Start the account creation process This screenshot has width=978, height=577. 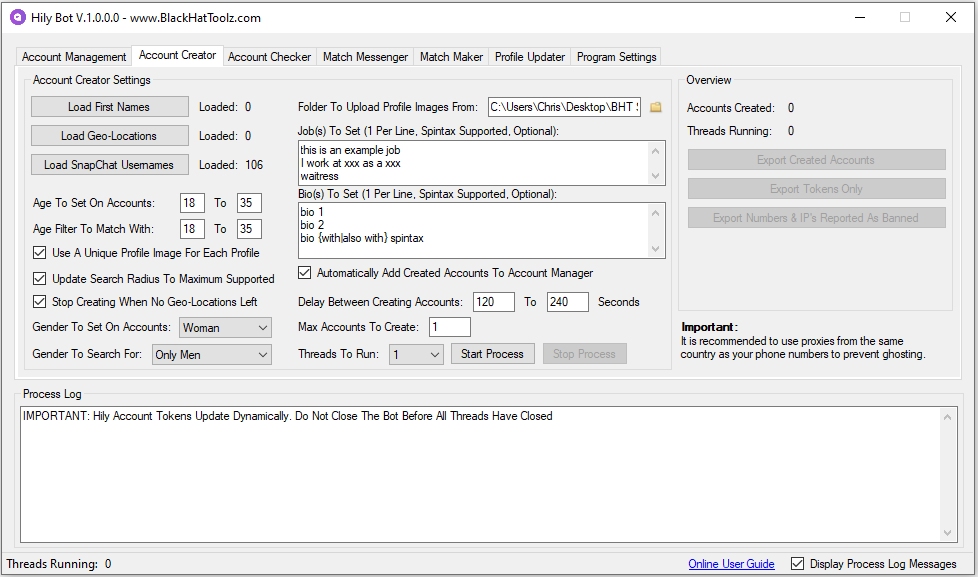click(x=492, y=354)
